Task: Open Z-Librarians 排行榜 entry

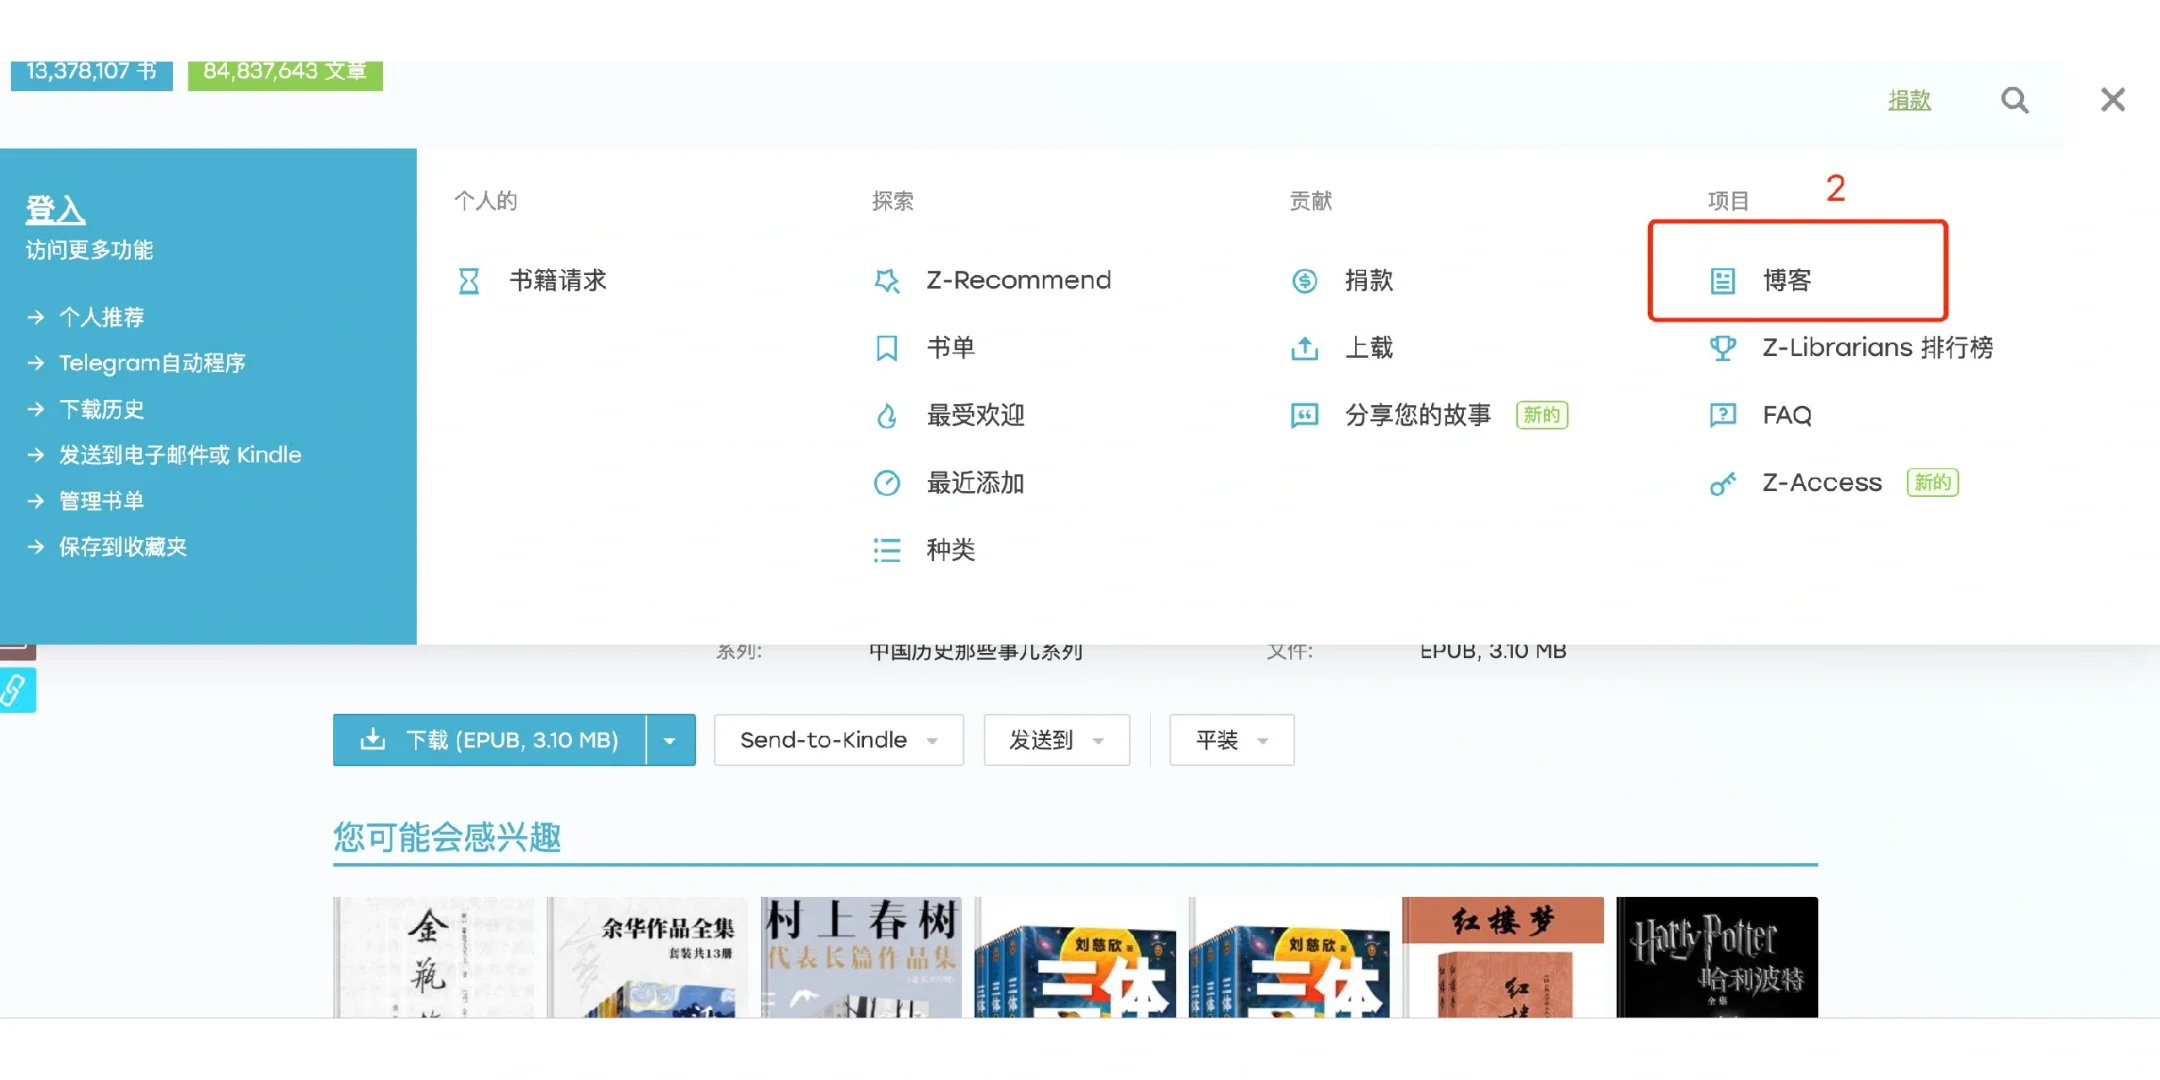Action: click(1877, 348)
